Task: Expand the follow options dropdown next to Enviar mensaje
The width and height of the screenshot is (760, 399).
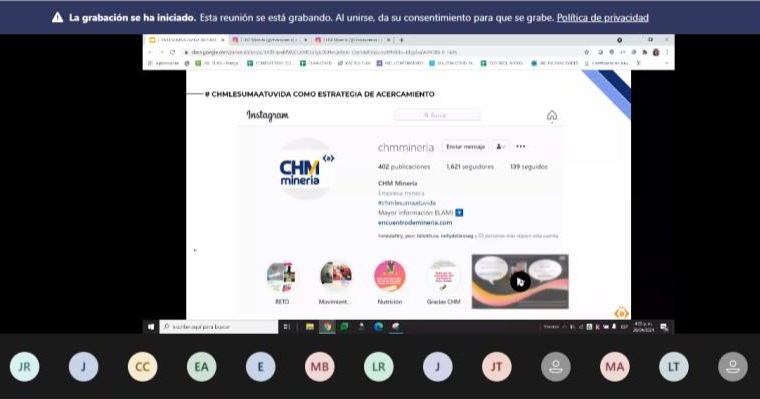Action: tap(501, 146)
